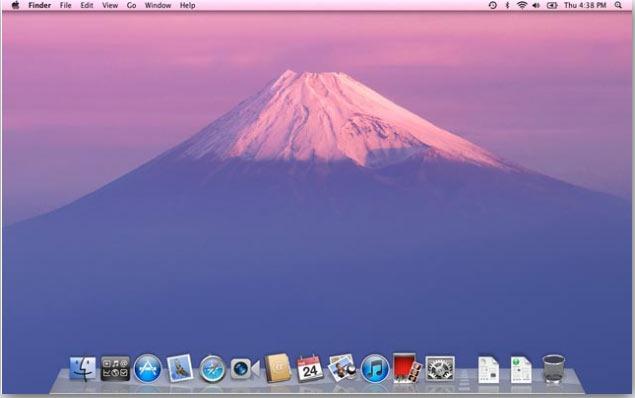
Task: Click the Spotlight search magnifier
Action: click(x=618, y=5)
